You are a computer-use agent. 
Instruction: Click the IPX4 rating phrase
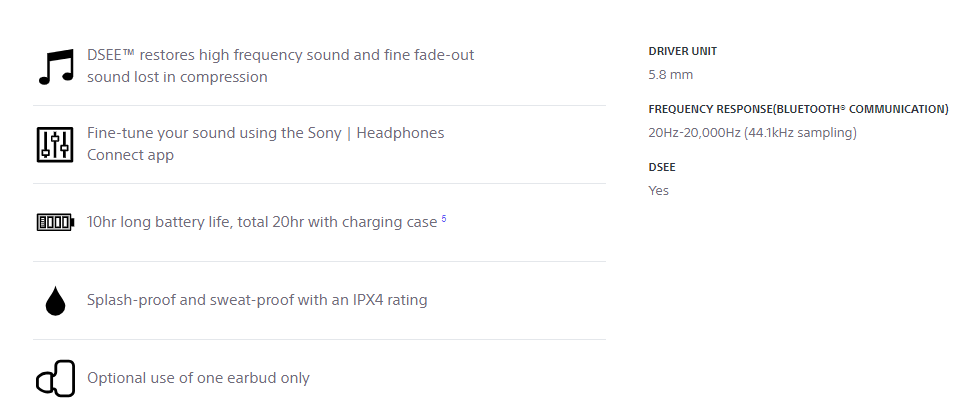tap(390, 300)
